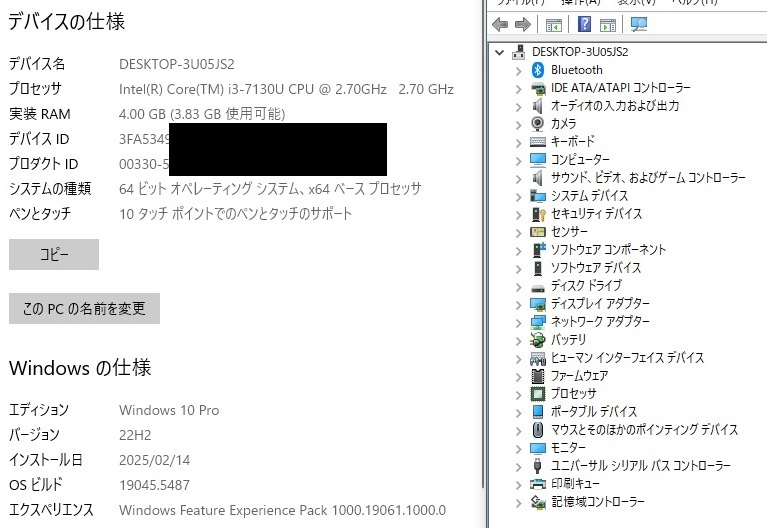Click the バッテリ category icon
The image size is (767, 528).
(538, 340)
